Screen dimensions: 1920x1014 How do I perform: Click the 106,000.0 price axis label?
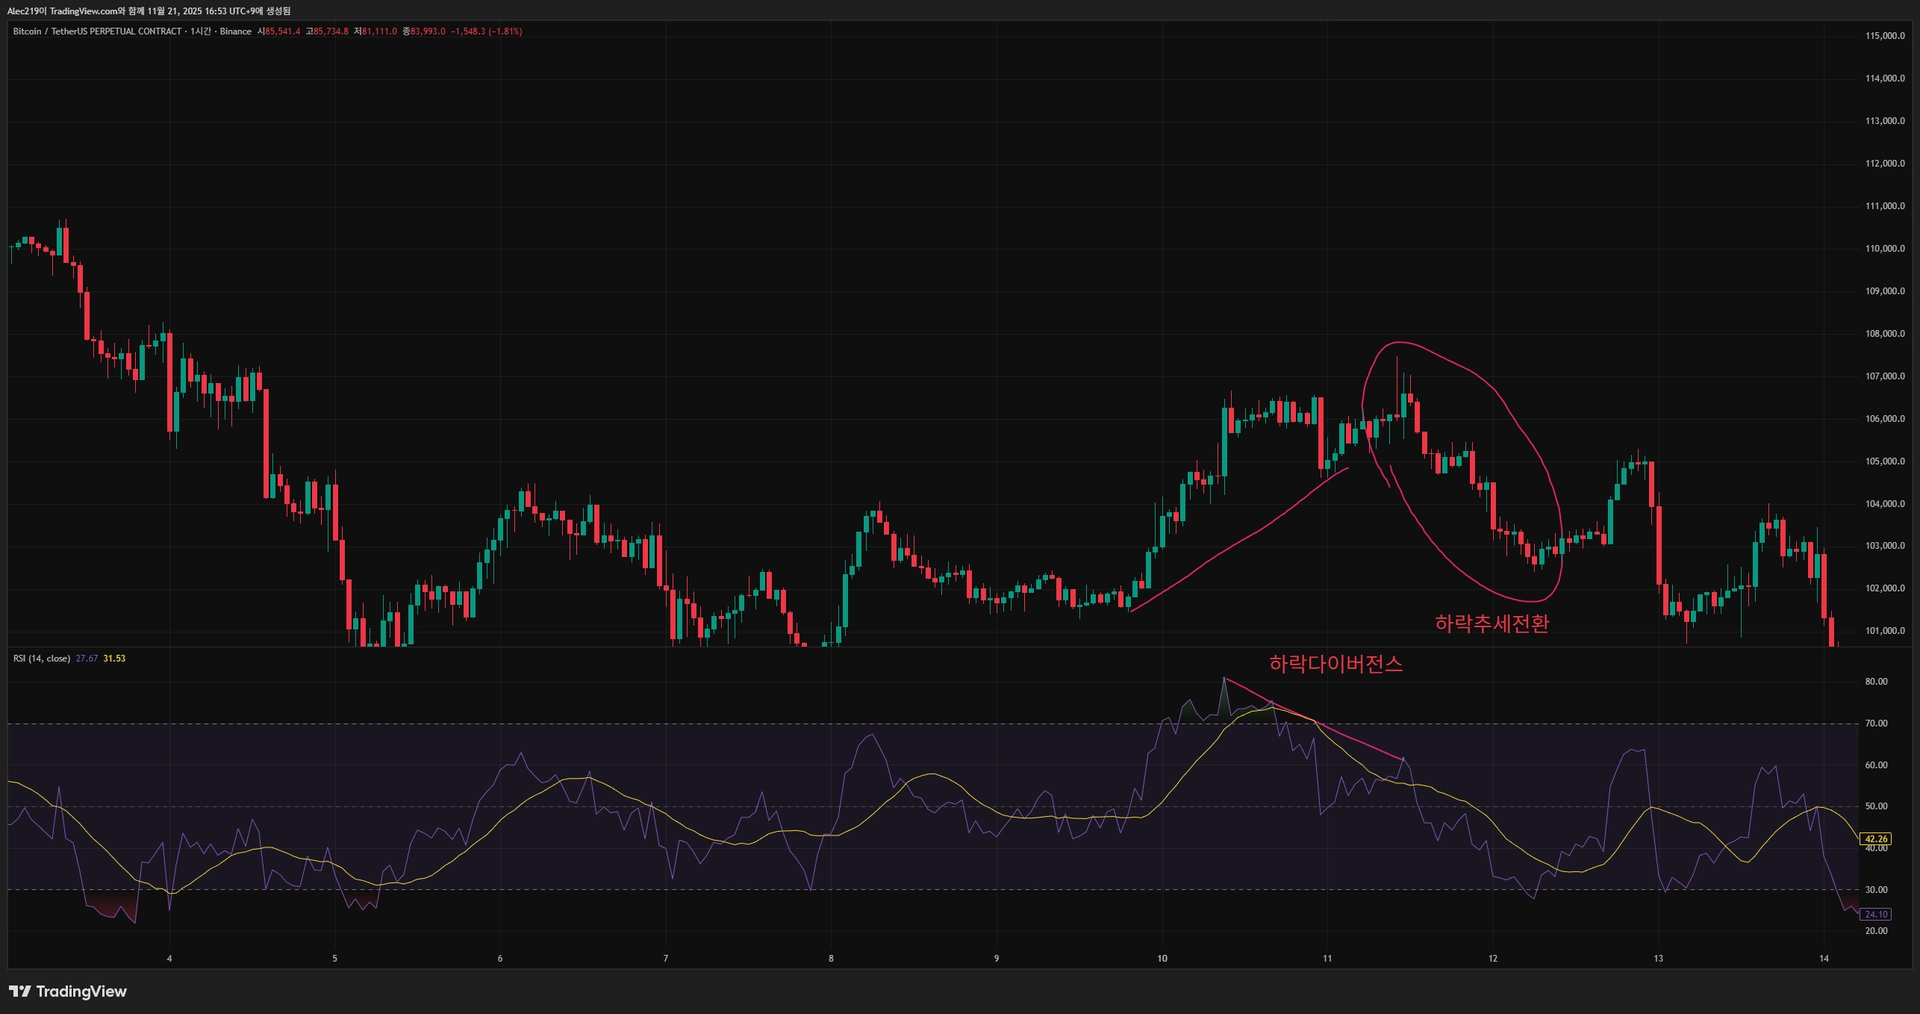click(1885, 419)
